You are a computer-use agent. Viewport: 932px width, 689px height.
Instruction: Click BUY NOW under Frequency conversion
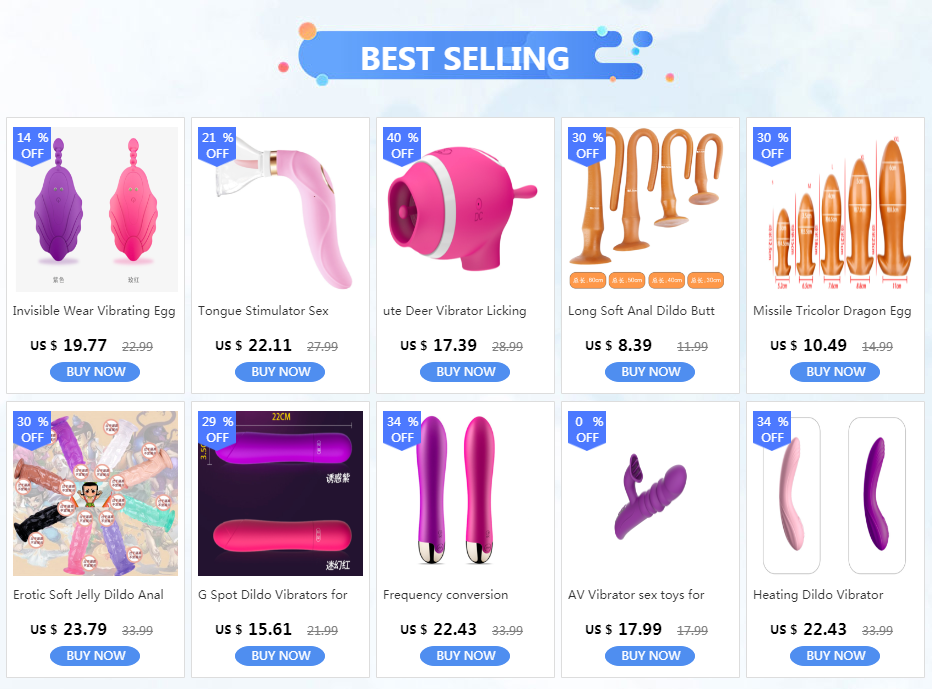pos(465,656)
